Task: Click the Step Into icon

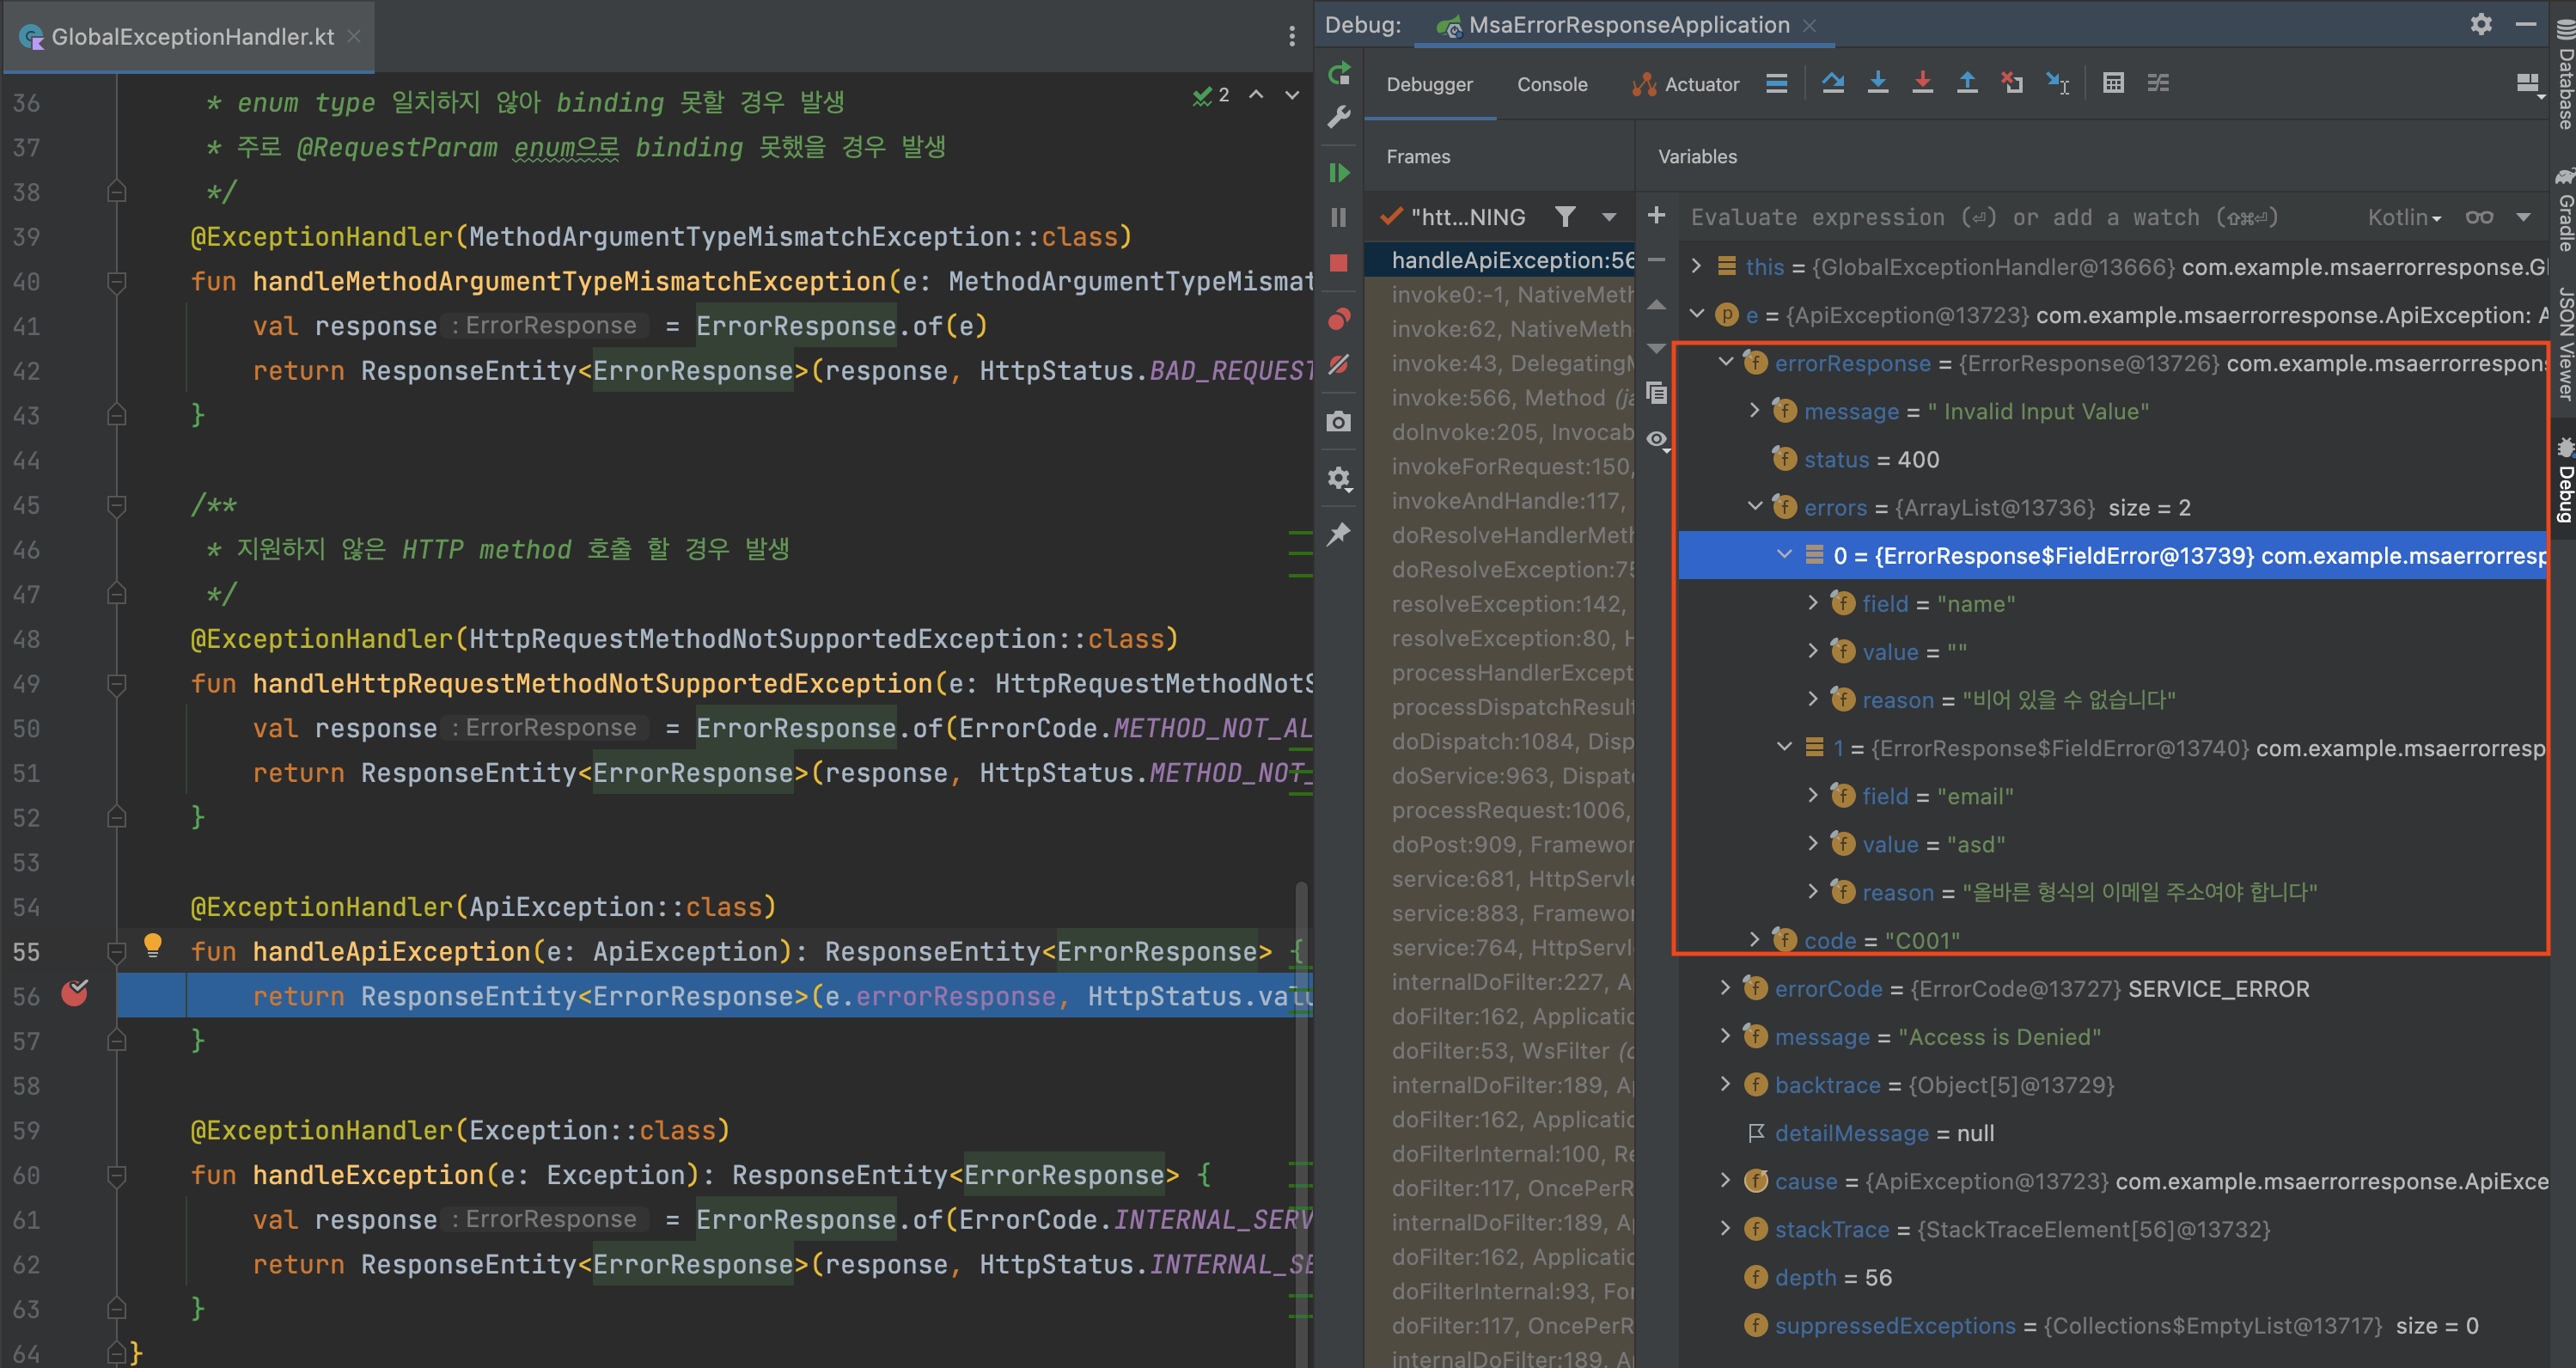Action: [1877, 83]
